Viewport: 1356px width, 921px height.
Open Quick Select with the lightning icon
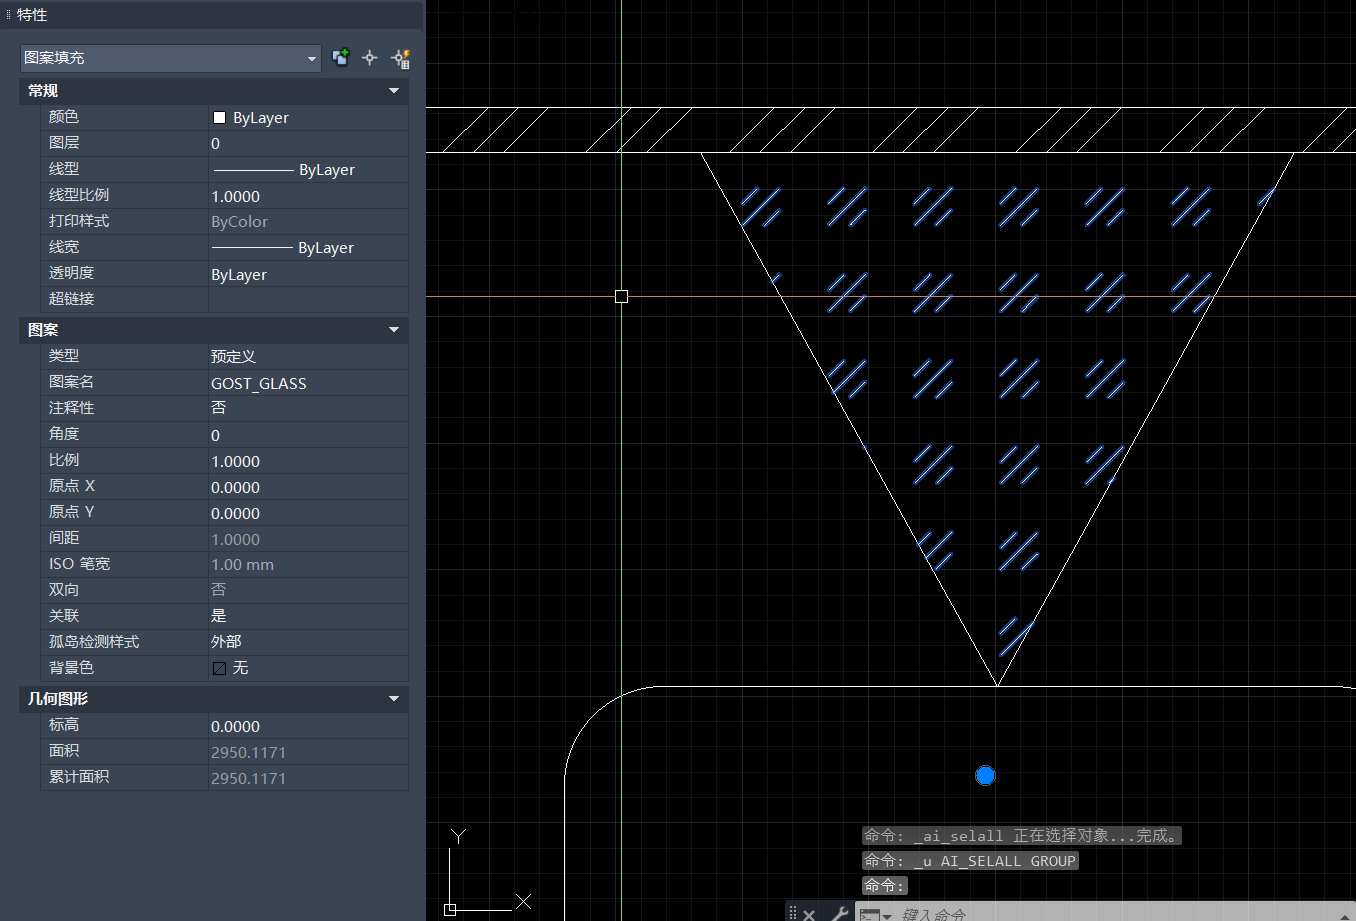(x=400, y=58)
